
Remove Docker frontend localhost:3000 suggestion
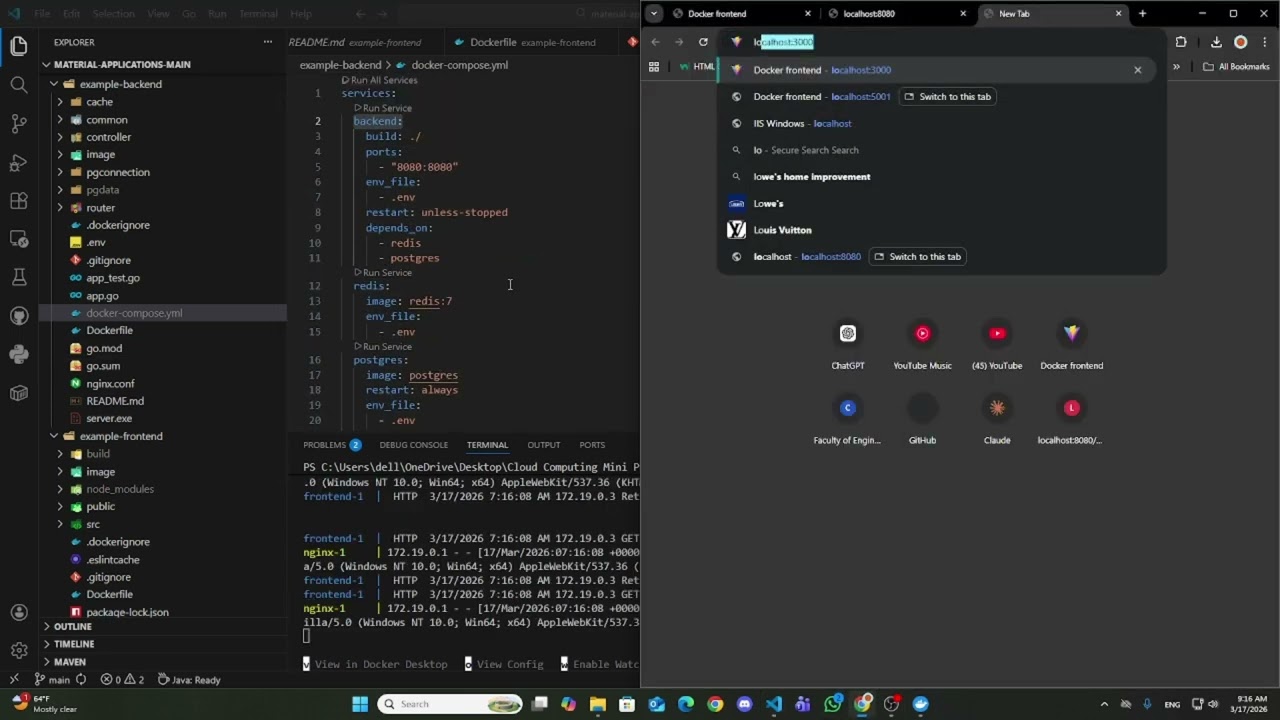click(1137, 70)
